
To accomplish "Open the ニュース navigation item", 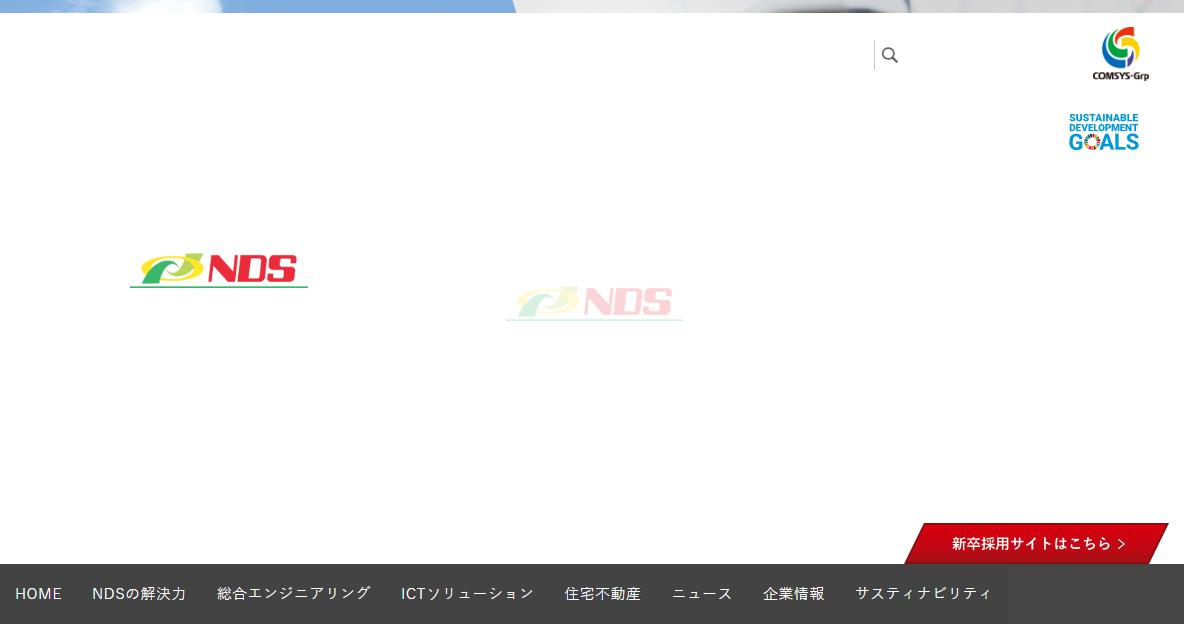I will pos(702,594).
